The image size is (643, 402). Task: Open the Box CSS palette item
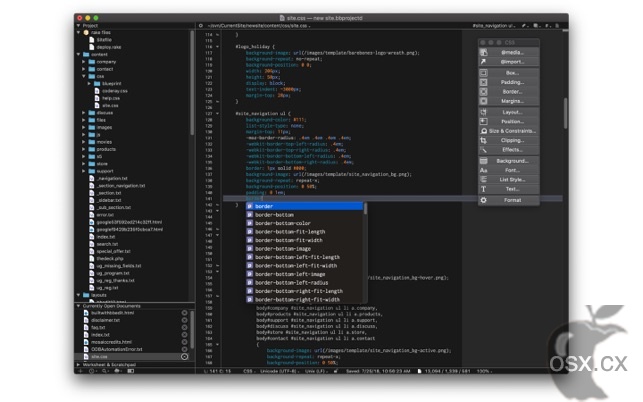click(x=508, y=73)
